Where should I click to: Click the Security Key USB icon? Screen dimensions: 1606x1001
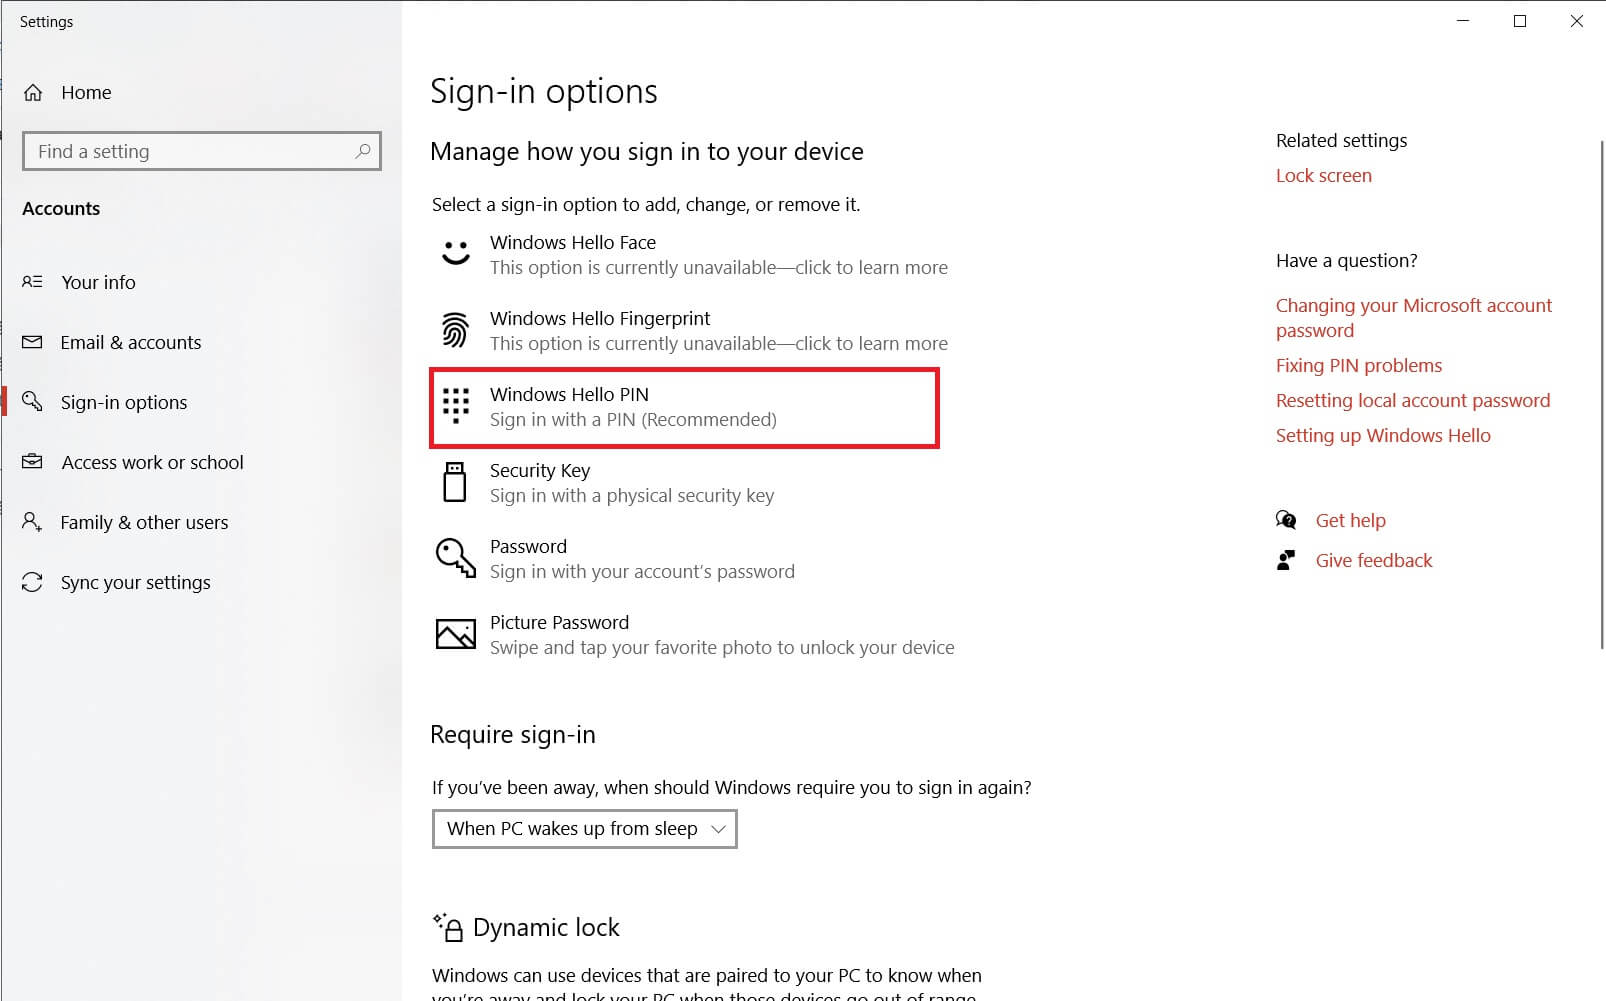pos(455,482)
